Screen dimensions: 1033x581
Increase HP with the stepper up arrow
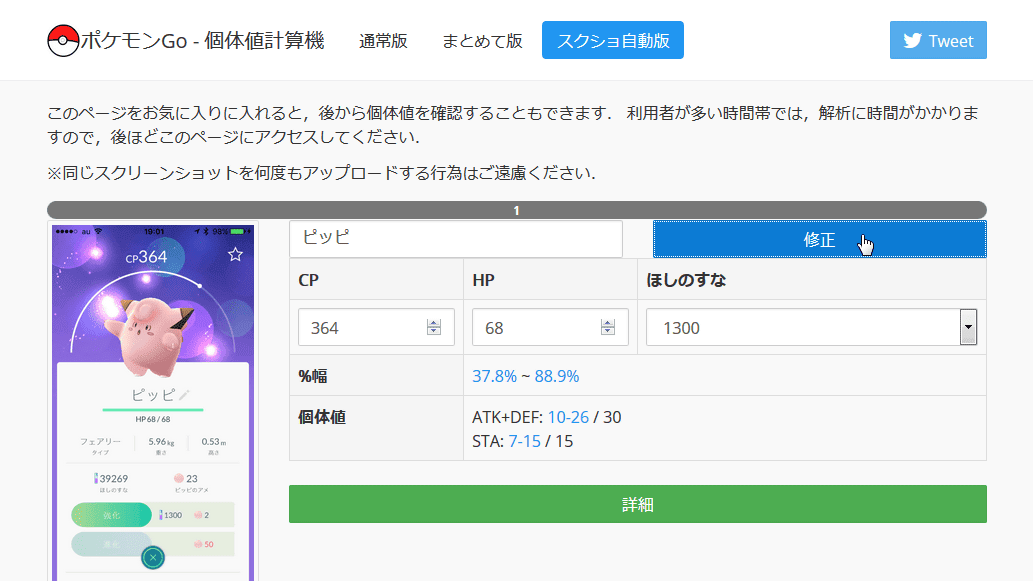pyautogui.click(x=607, y=323)
